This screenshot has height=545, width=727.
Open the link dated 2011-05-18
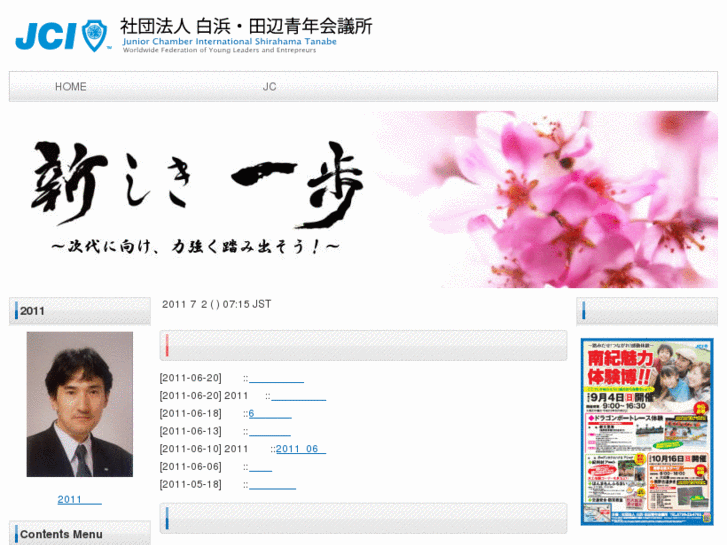[x=272, y=484]
